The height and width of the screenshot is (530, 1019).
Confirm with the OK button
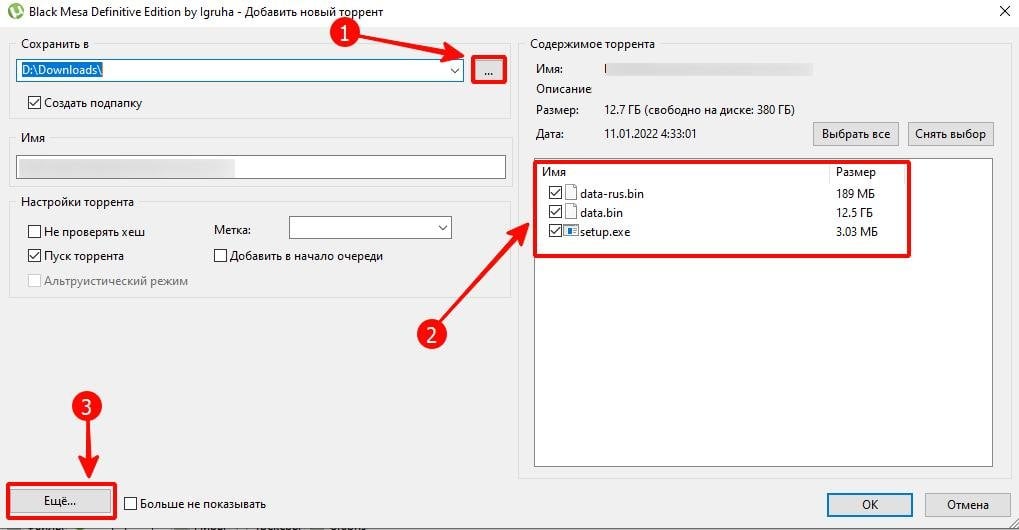coord(870,505)
